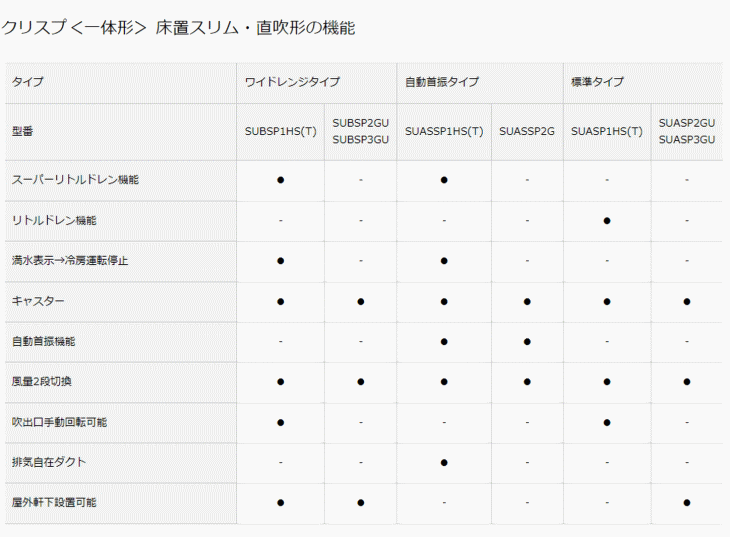Viewport: 730px width, 537px height.
Task: Select the 標準タイプ column header
Action: (x=597, y=82)
